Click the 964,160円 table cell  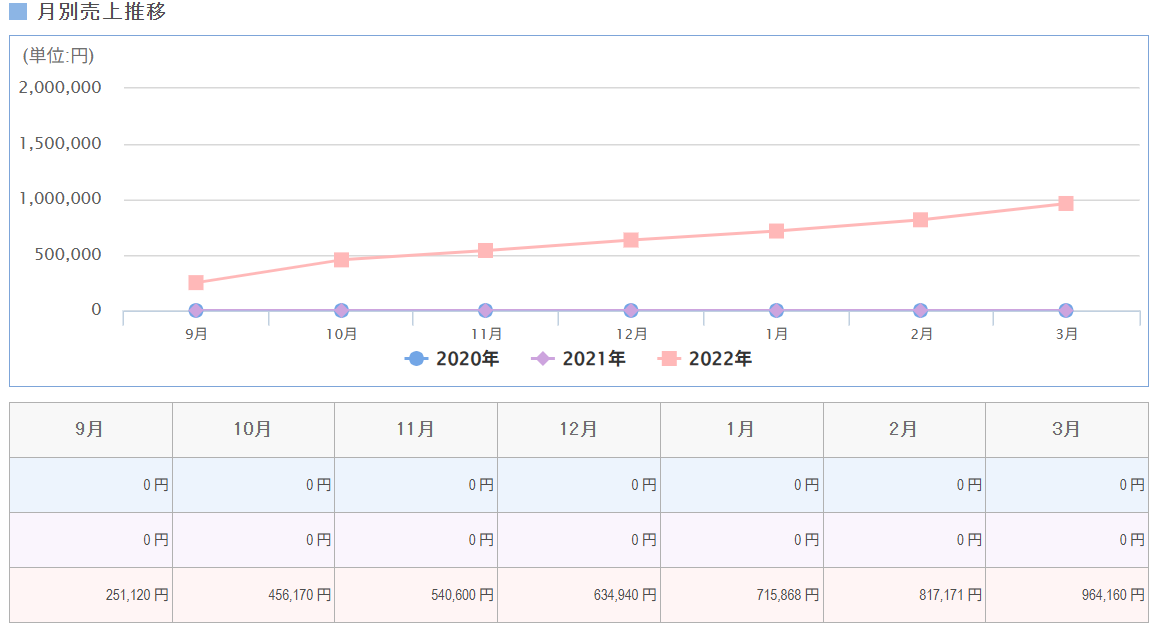pyautogui.click(x=1066, y=595)
